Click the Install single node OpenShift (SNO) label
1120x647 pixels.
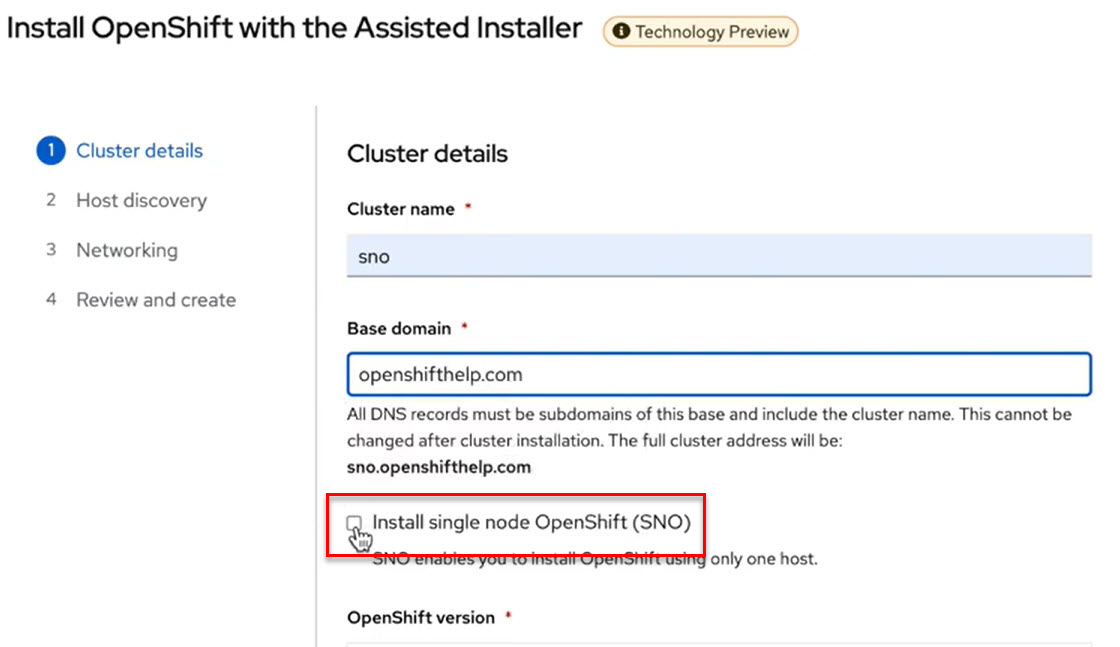531,522
